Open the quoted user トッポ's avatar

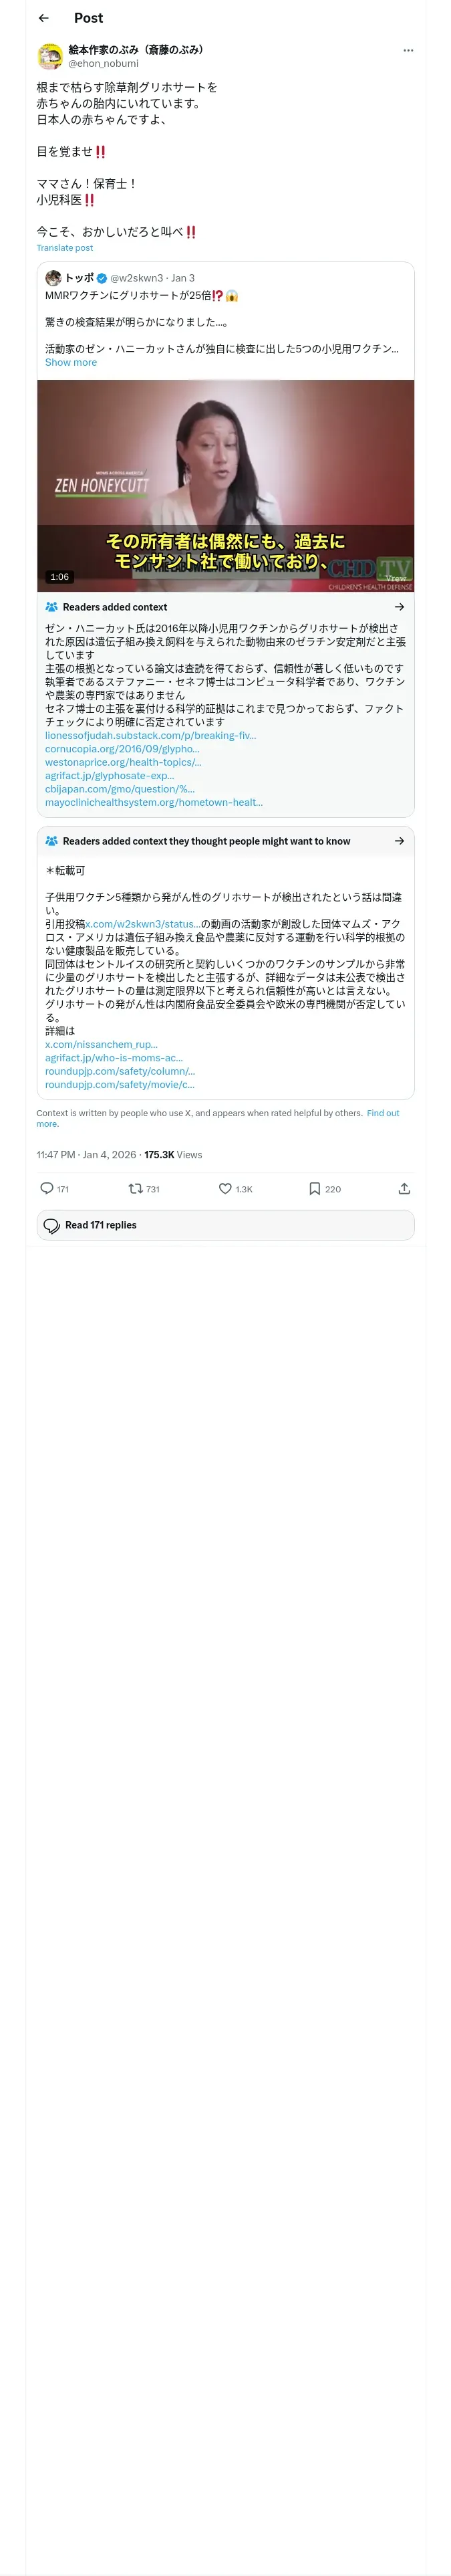click(53, 278)
